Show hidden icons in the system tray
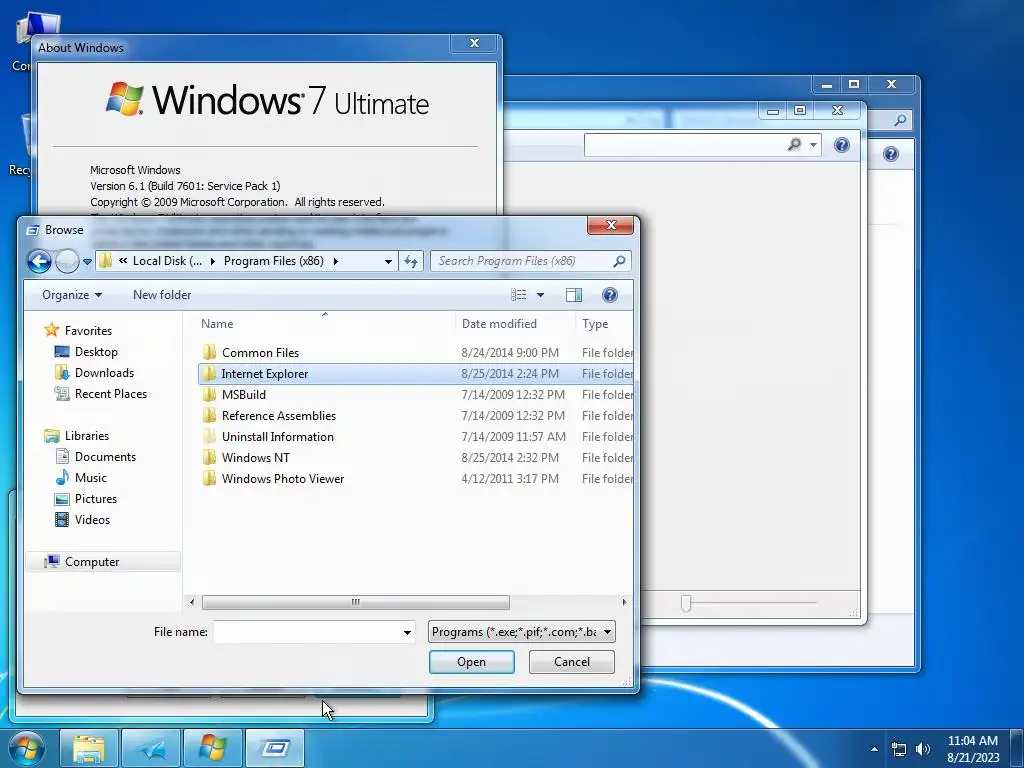Viewport: 1024px width, 768px height. tap(874, 749)
